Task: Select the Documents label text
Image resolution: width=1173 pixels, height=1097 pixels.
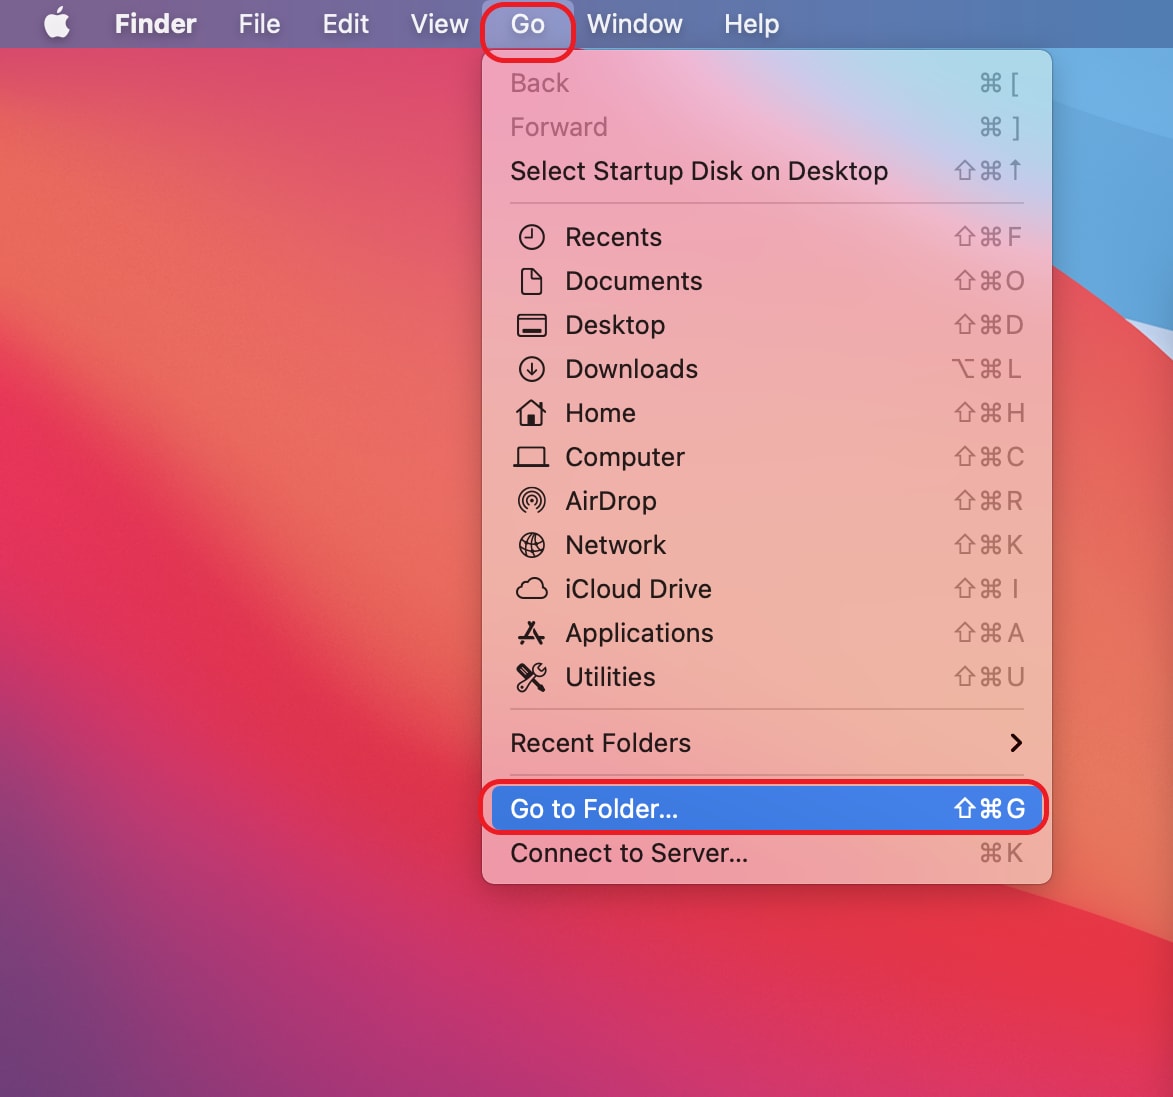Action: [634, 281]
